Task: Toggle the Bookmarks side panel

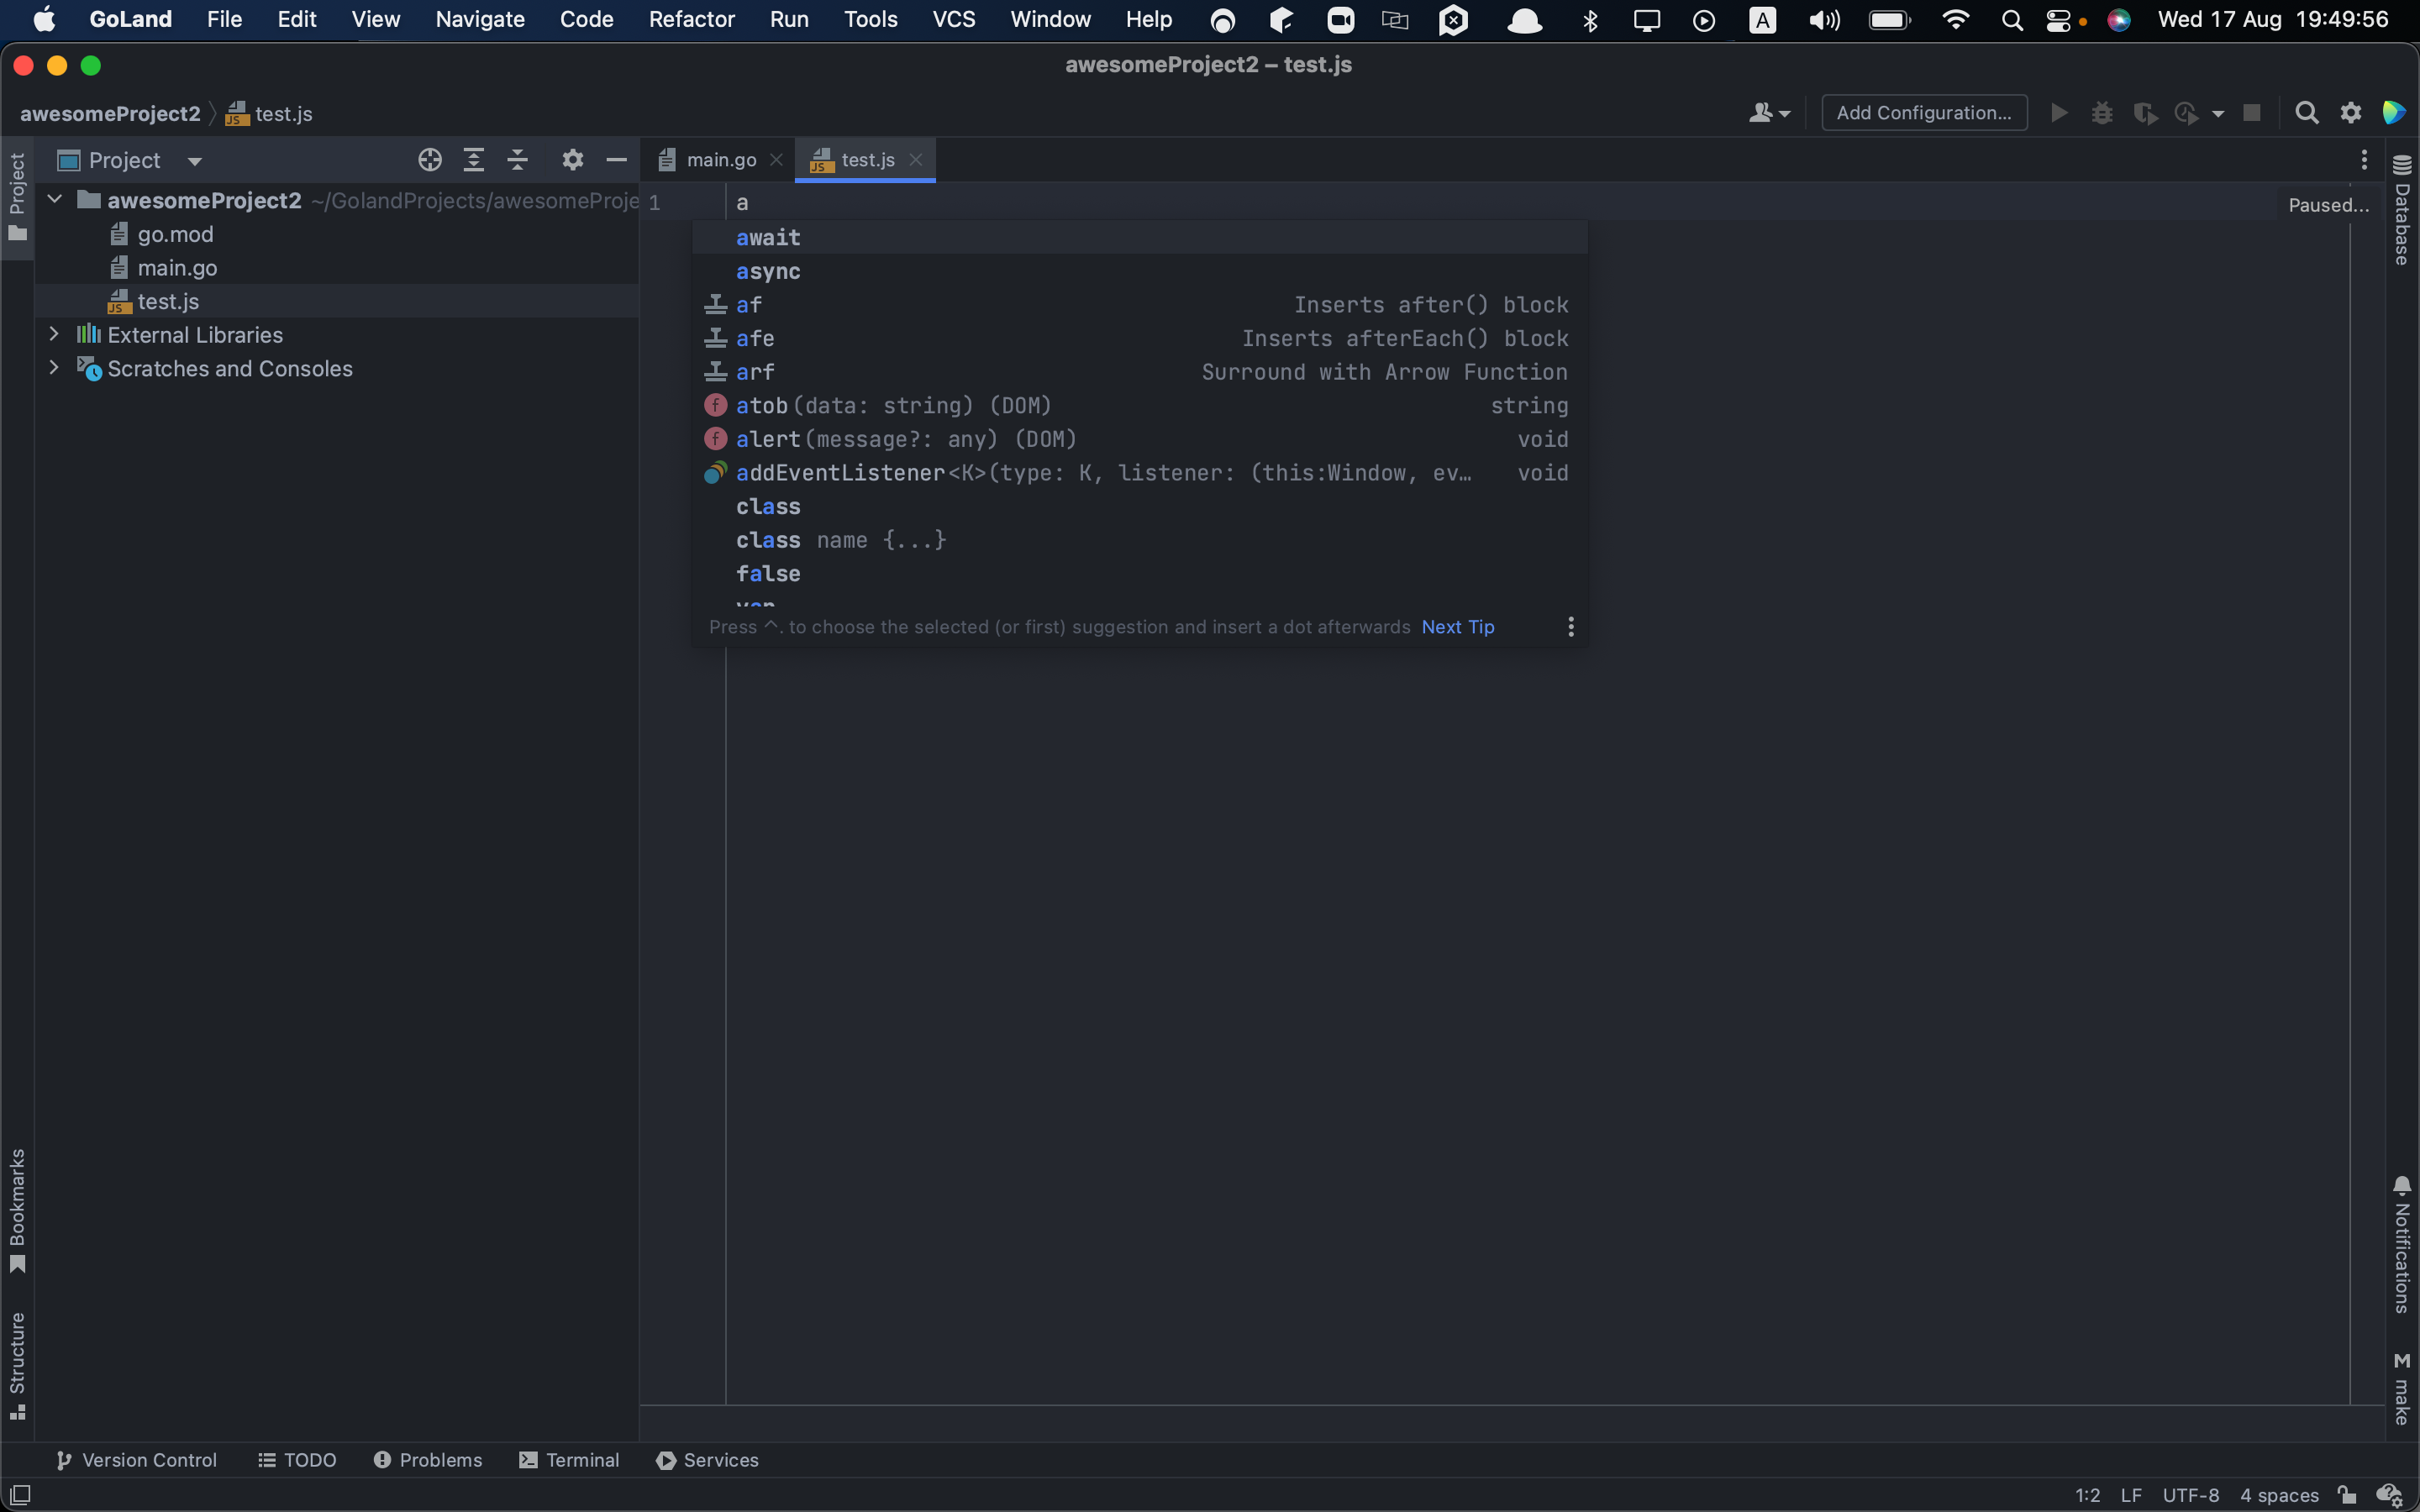Action: (x=17, y=1210)
